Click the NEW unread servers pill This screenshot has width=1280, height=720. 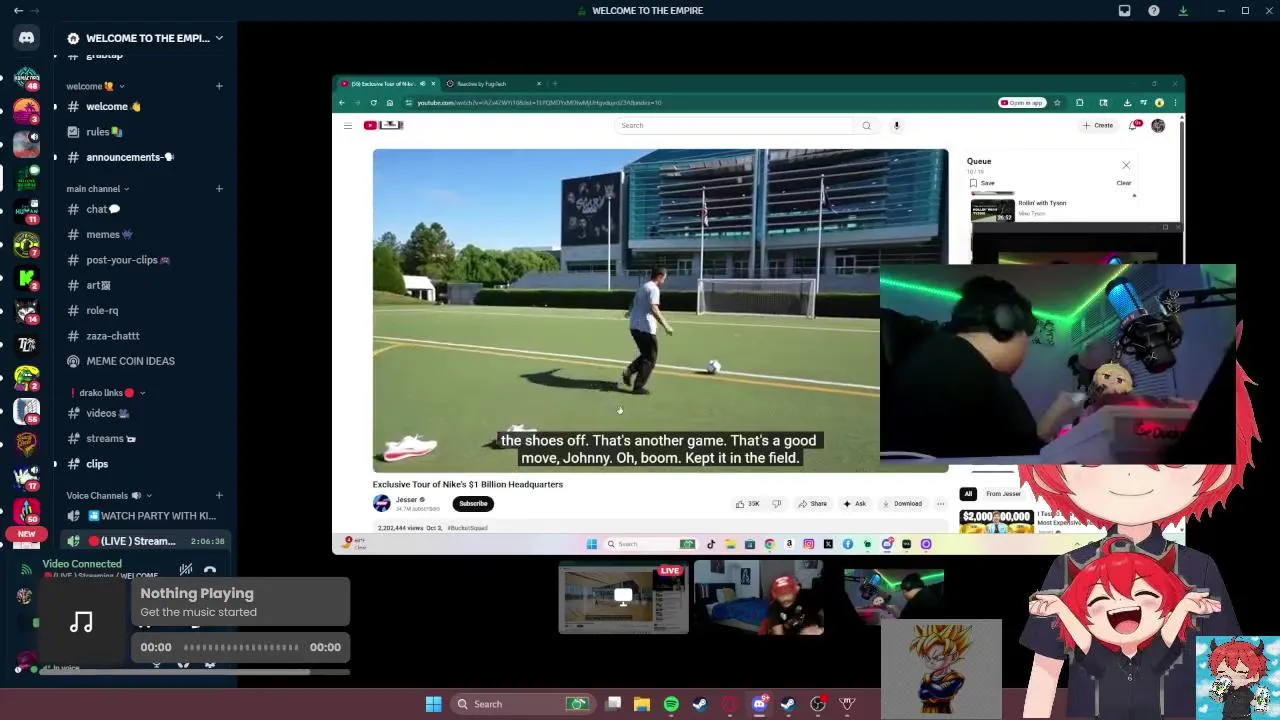click(x=27, y=534)
